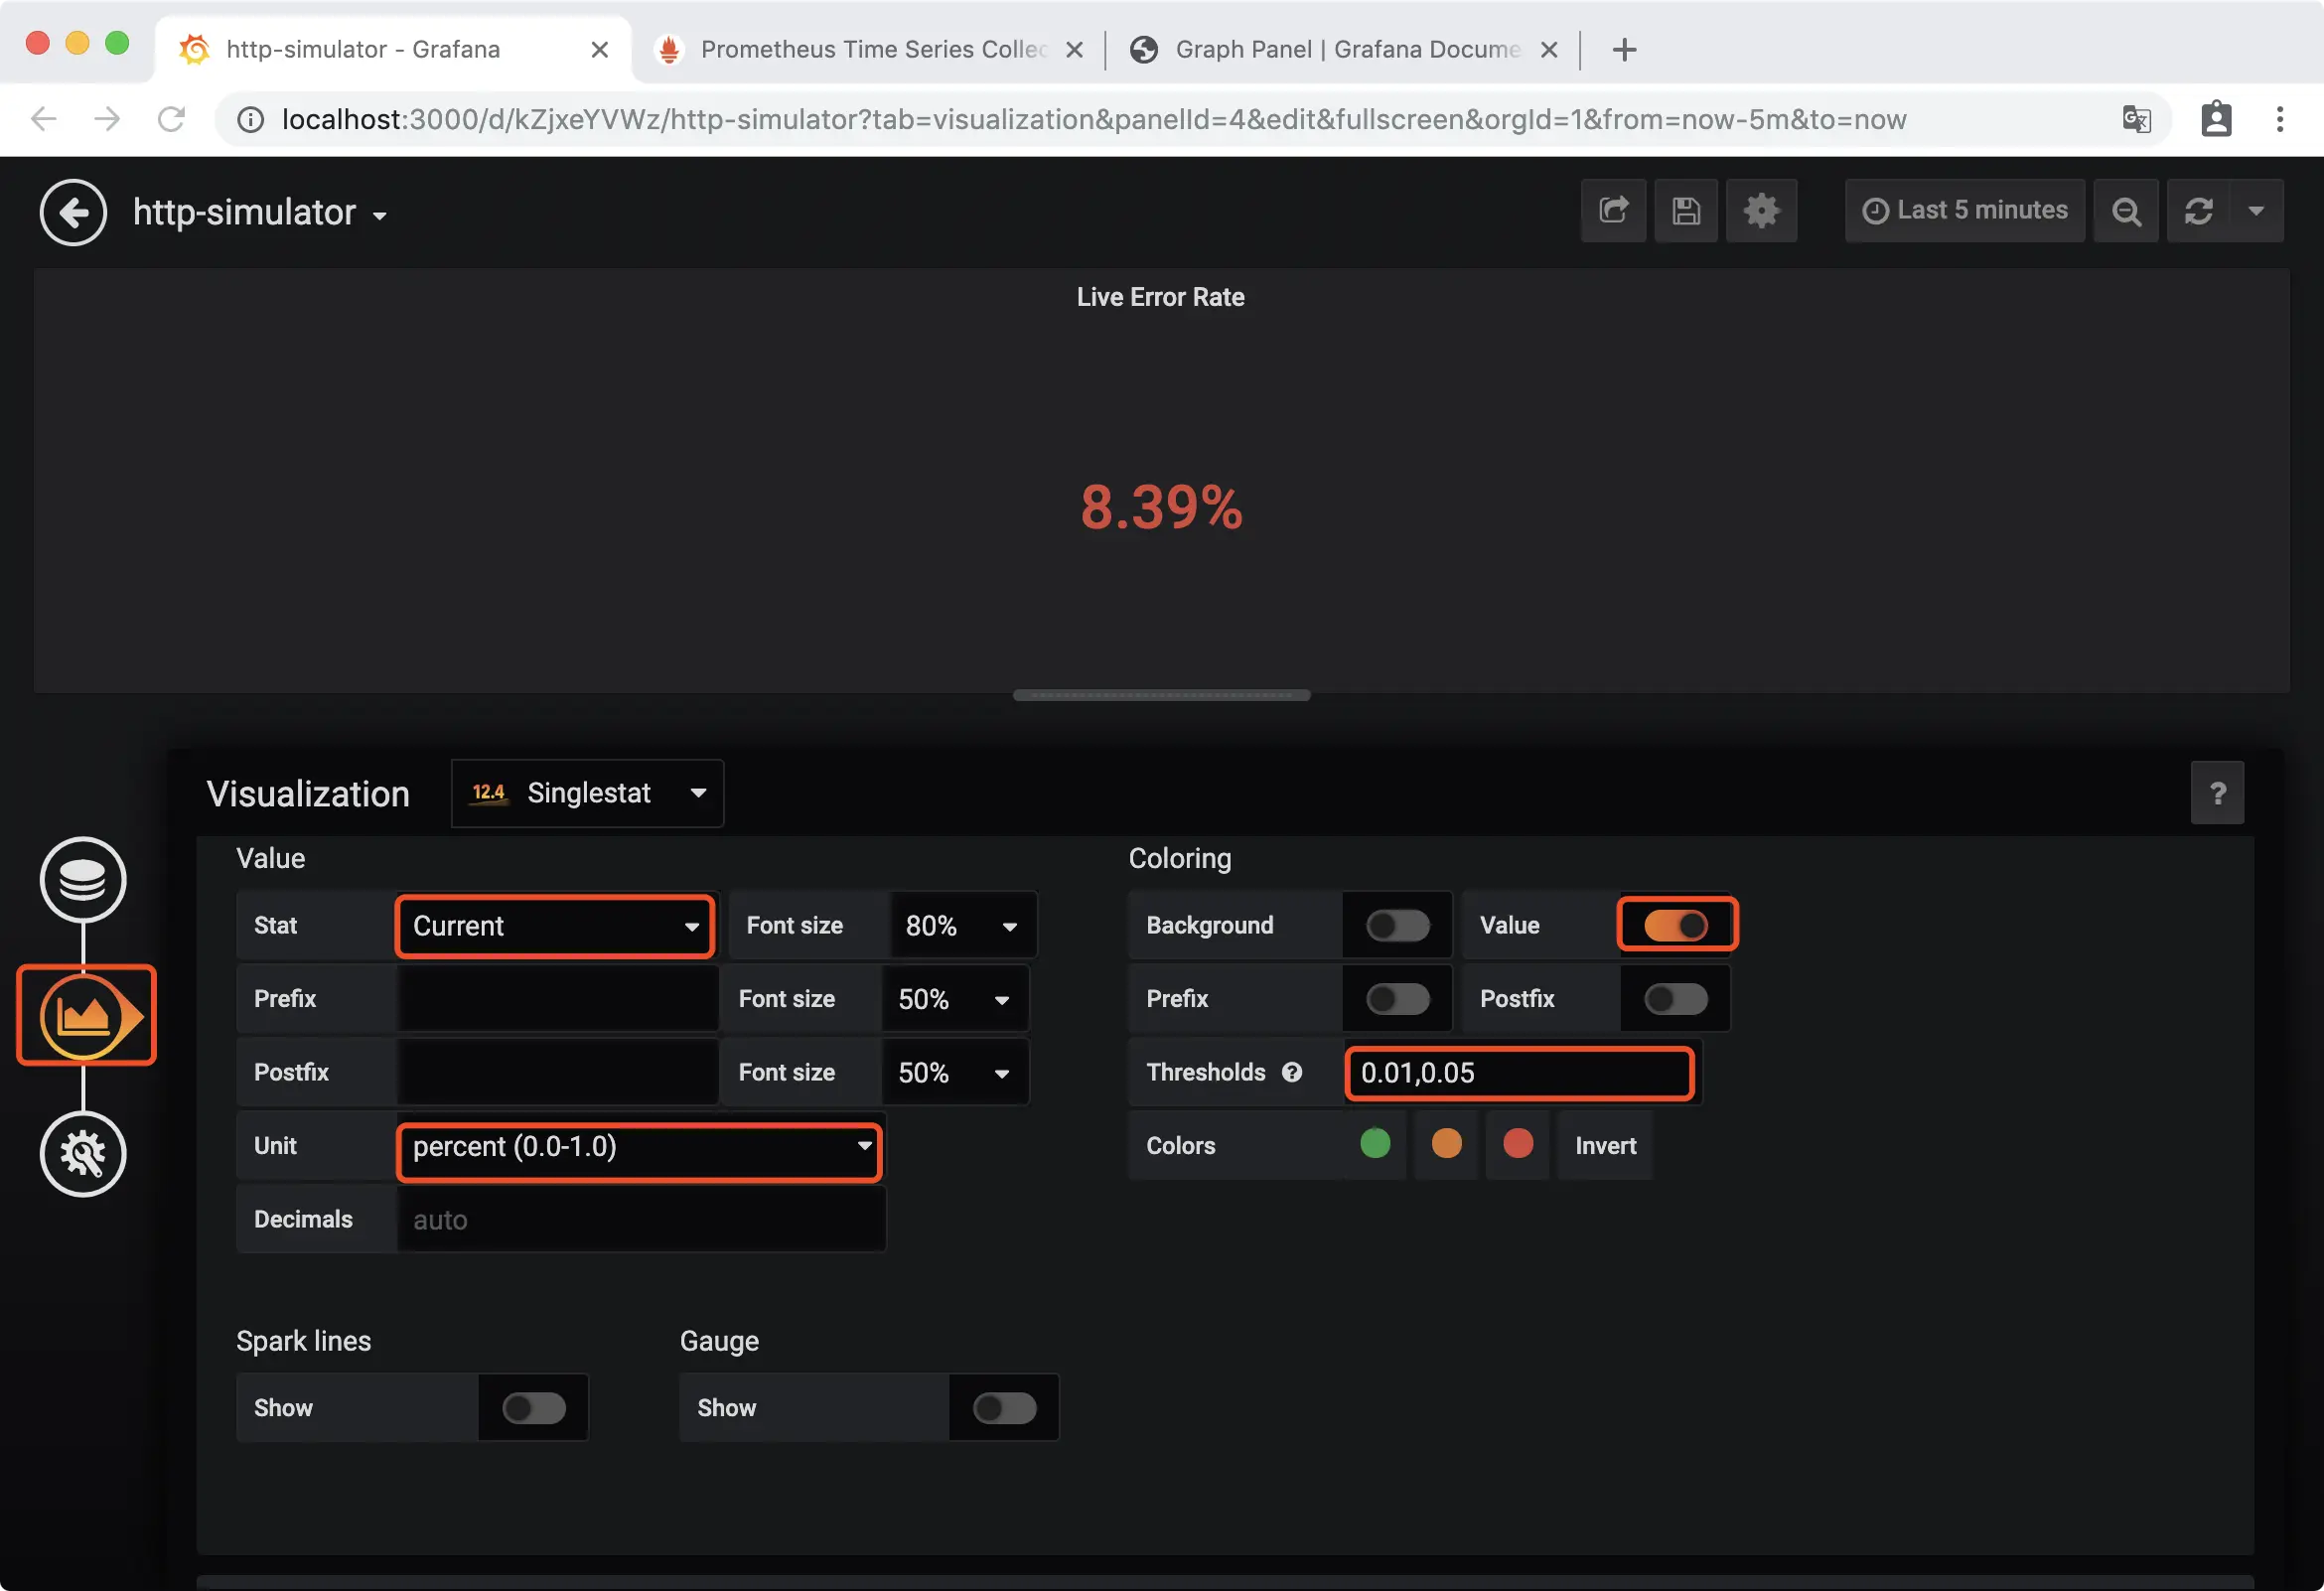This screenshot has width=2324, height=1591.
Task: Pick the orange threshold color
Action: click(x=1446, y=1144)
